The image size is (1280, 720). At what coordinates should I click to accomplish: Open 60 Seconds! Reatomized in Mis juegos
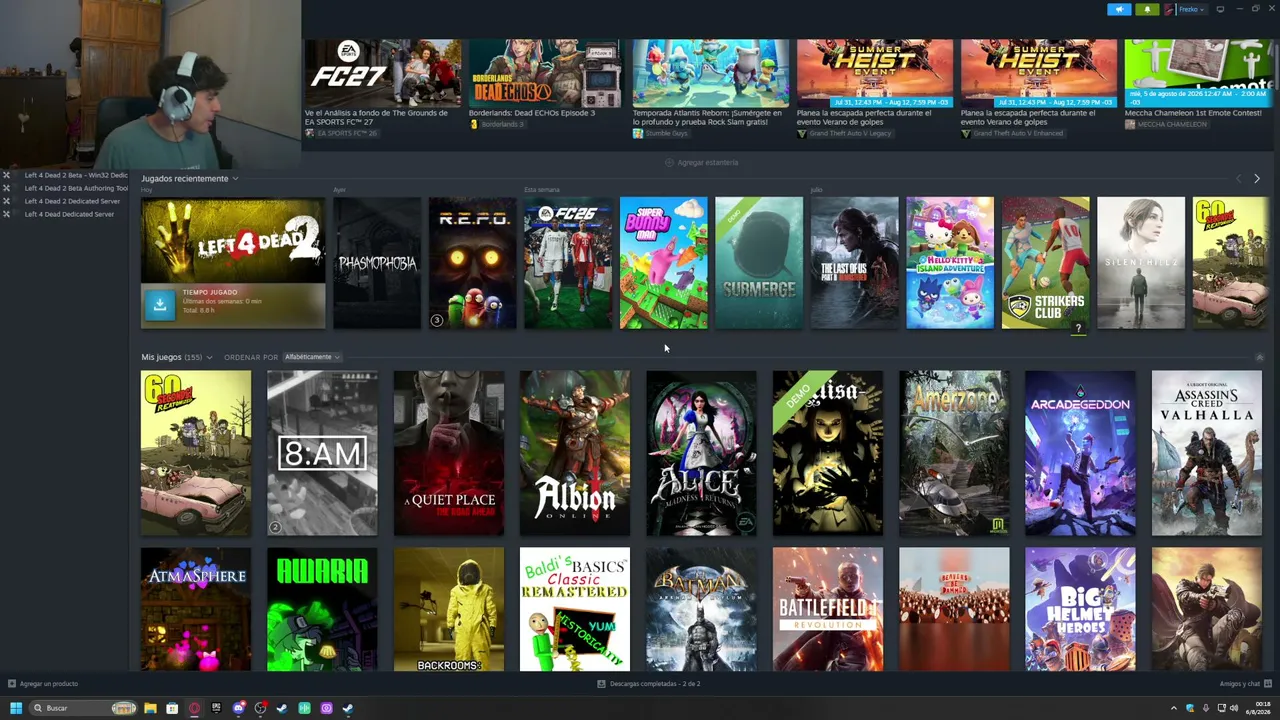point(196,453)
